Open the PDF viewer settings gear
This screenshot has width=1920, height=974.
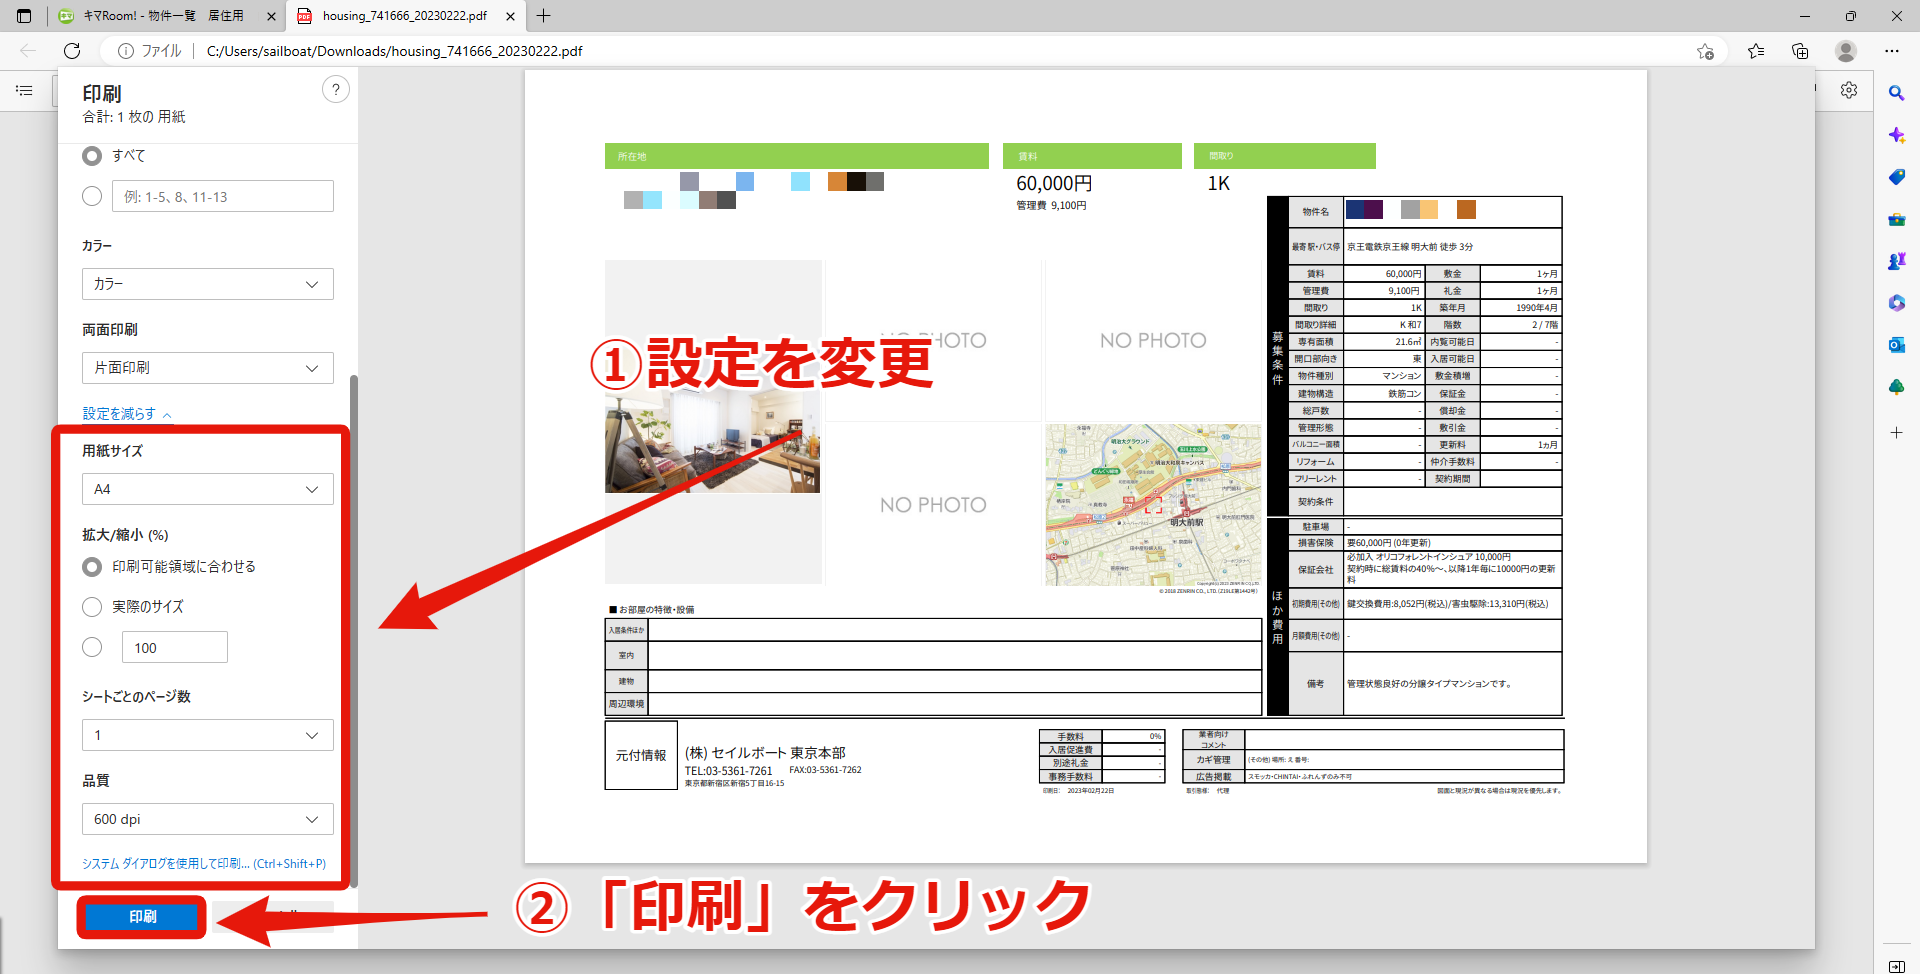(1849, 90)
